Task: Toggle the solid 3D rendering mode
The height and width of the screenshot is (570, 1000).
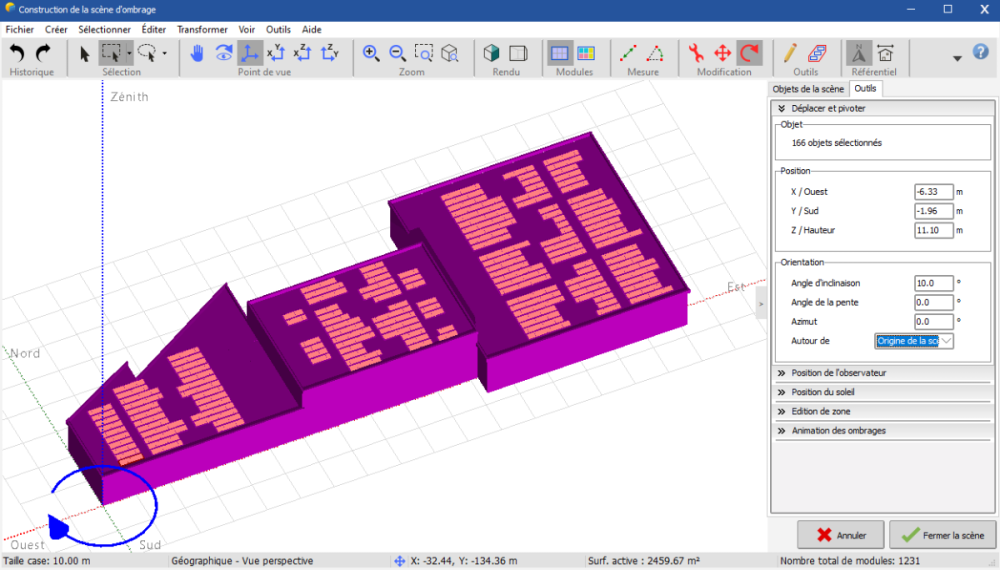Action: tap(491, 53)
